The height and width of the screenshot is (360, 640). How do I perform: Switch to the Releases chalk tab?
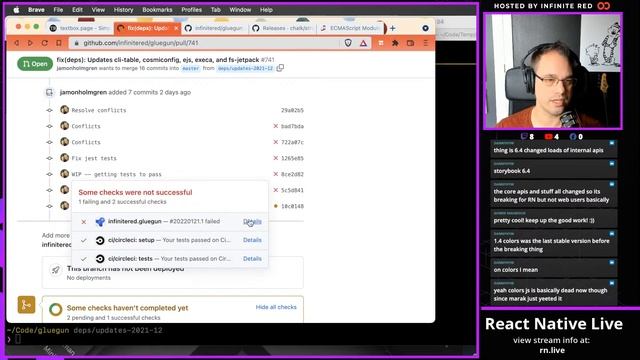click(282, 28)
